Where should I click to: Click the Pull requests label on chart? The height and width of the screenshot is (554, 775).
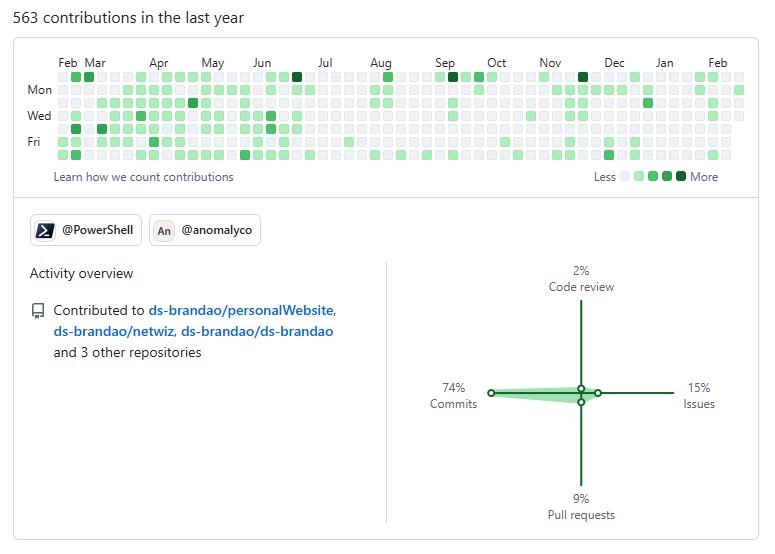[581, 515]
